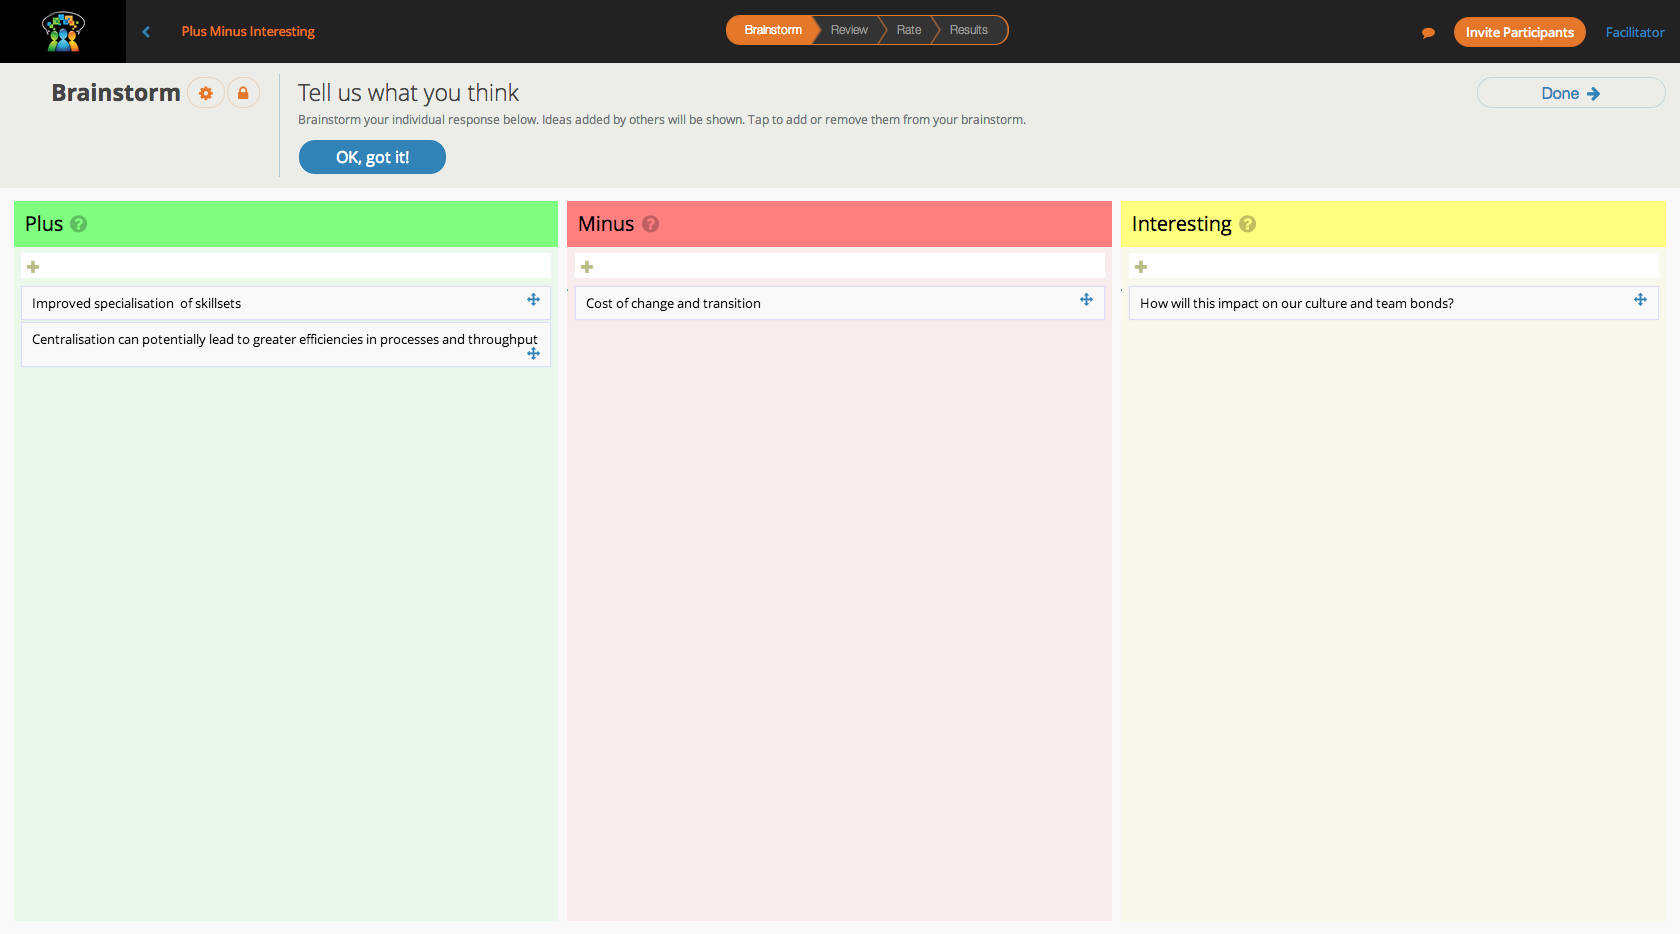Dismiss instructions with OK, got it!

372,157
